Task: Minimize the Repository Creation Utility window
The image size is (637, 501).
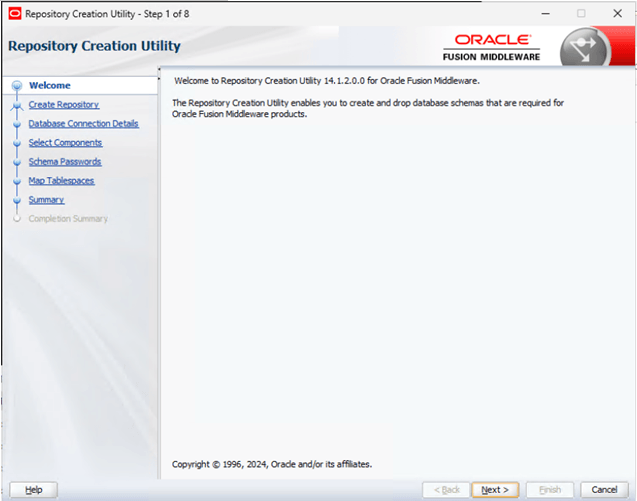Action: tap(546, 13)
